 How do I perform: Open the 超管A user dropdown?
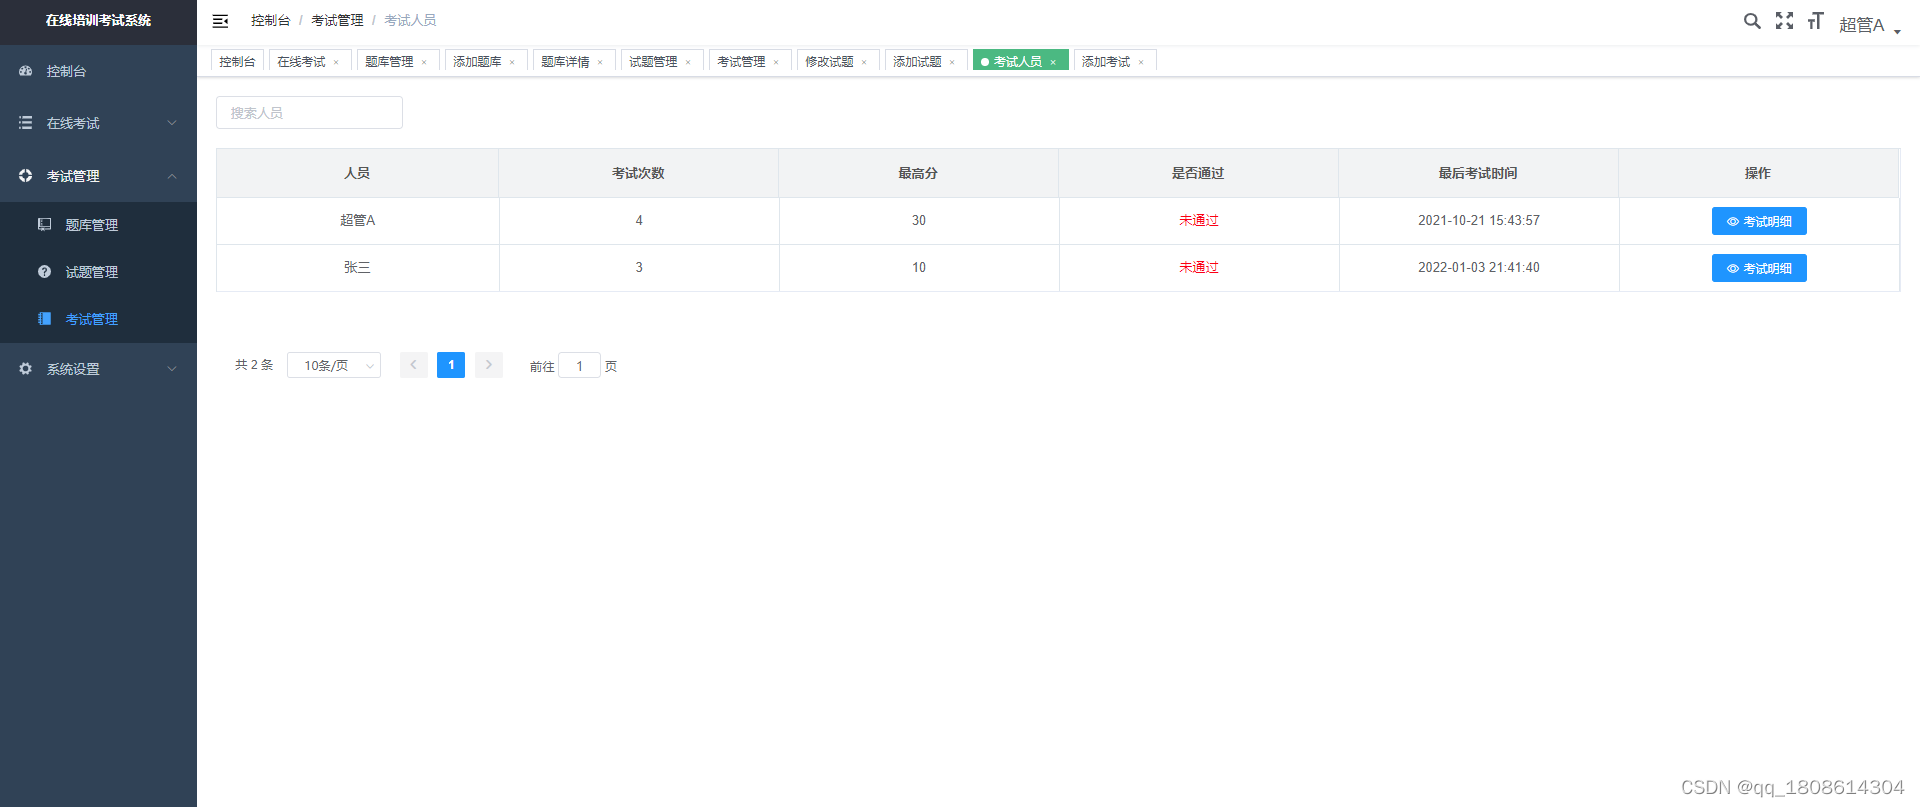click(1870, 25)
